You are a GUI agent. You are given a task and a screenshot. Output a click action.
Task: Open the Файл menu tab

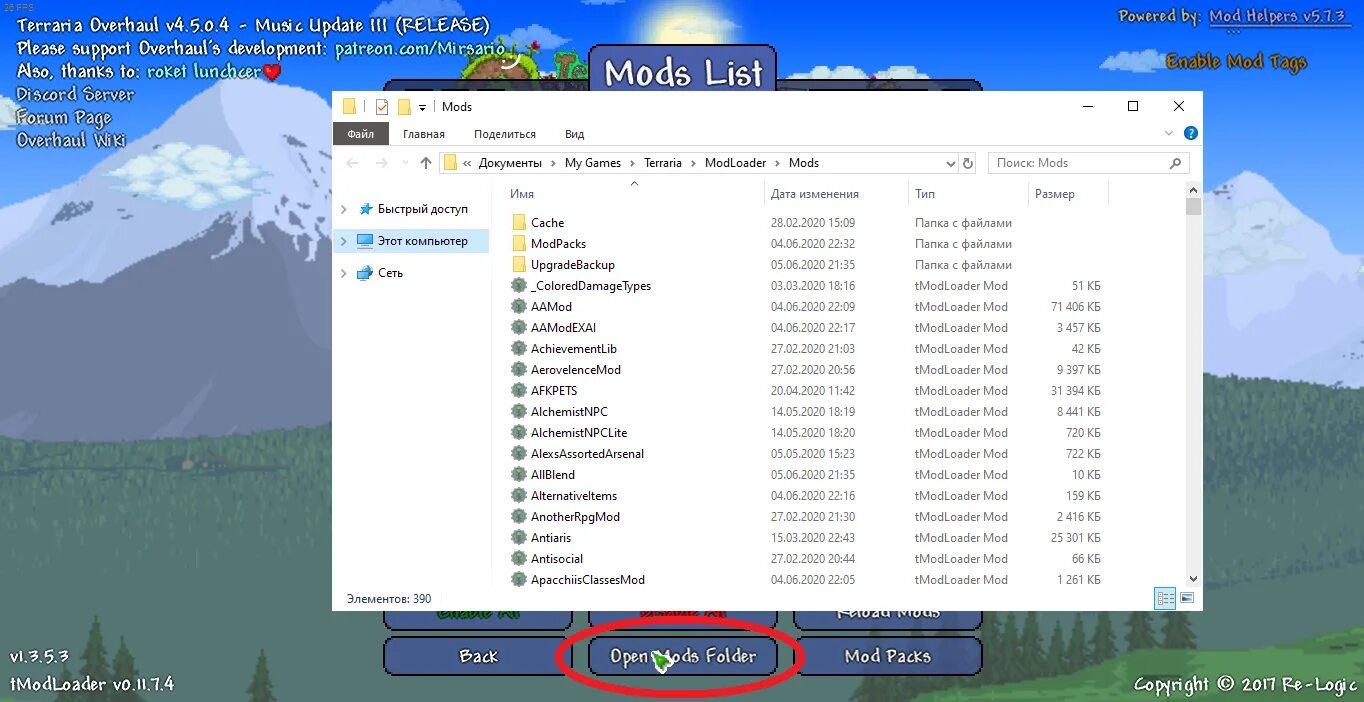[360, 134]
